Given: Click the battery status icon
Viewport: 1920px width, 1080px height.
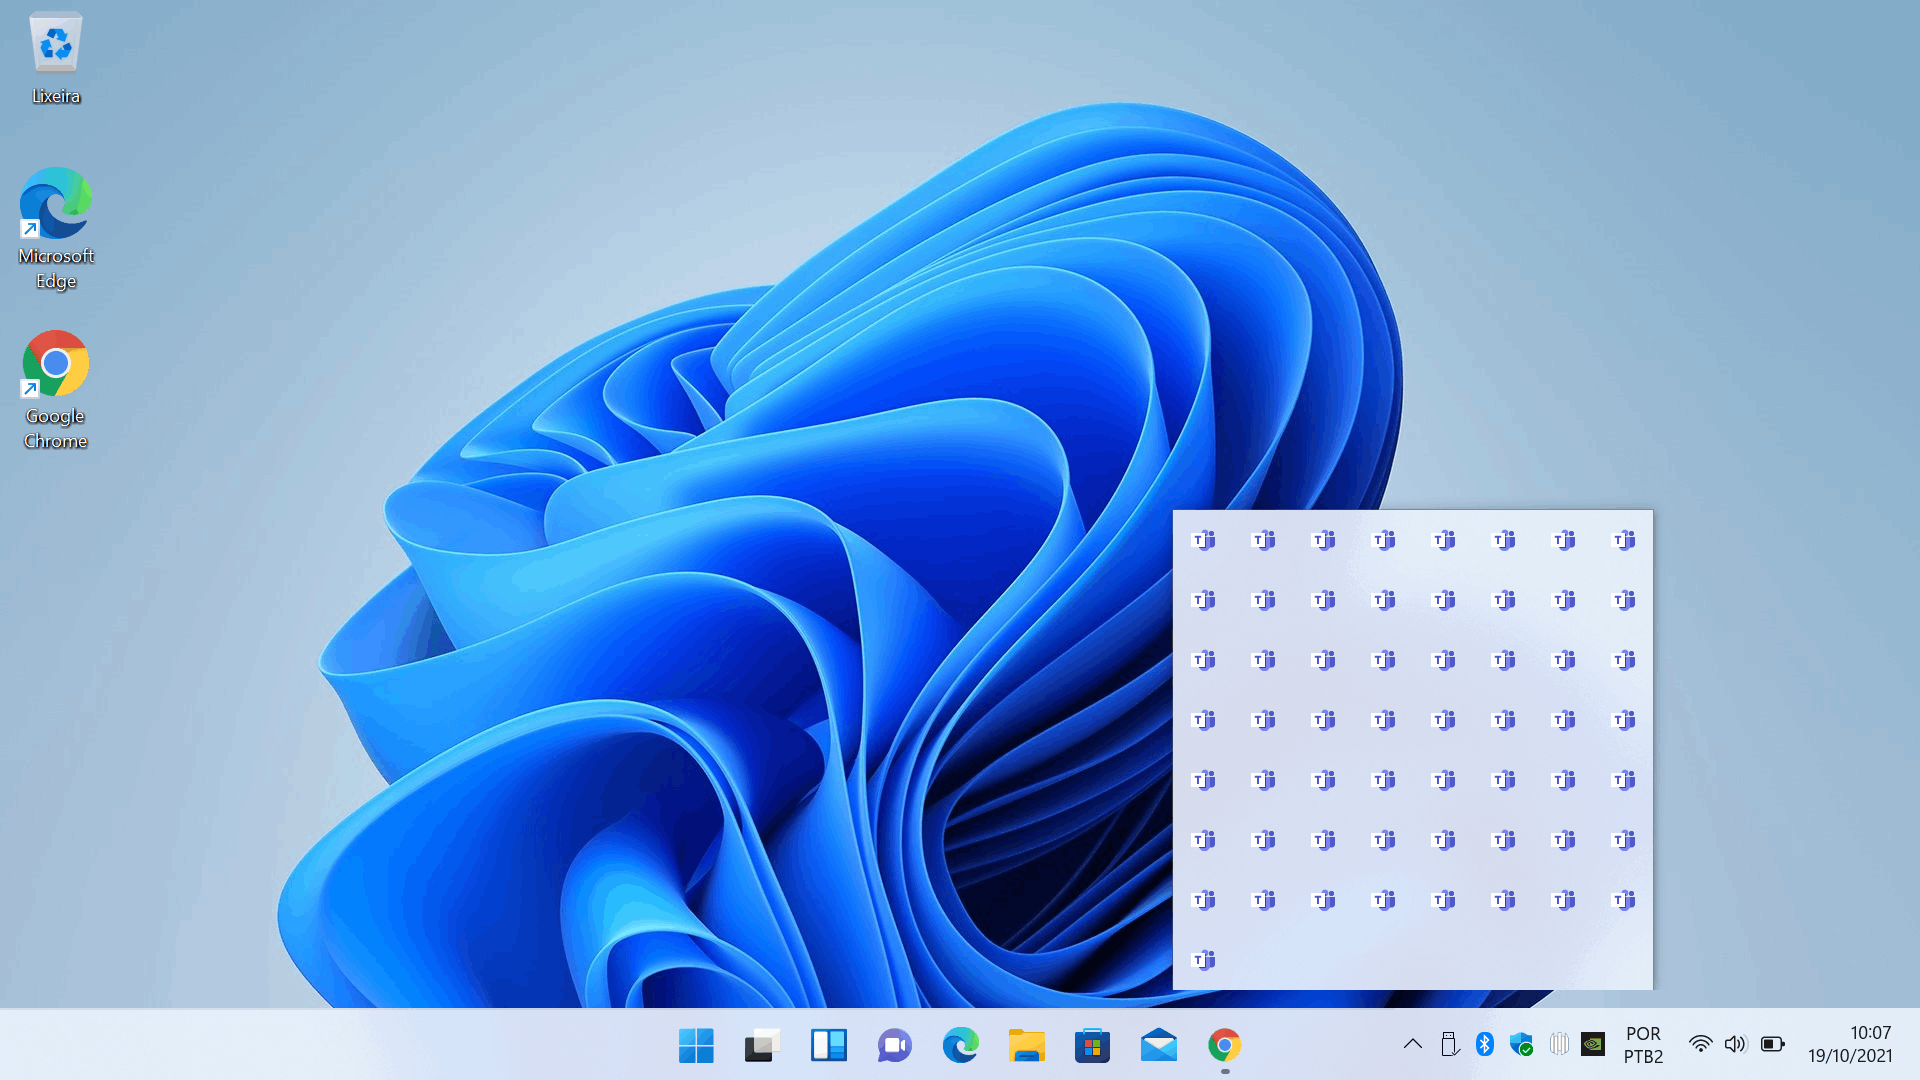Looking at the screenshot, I should 1772,1044.
